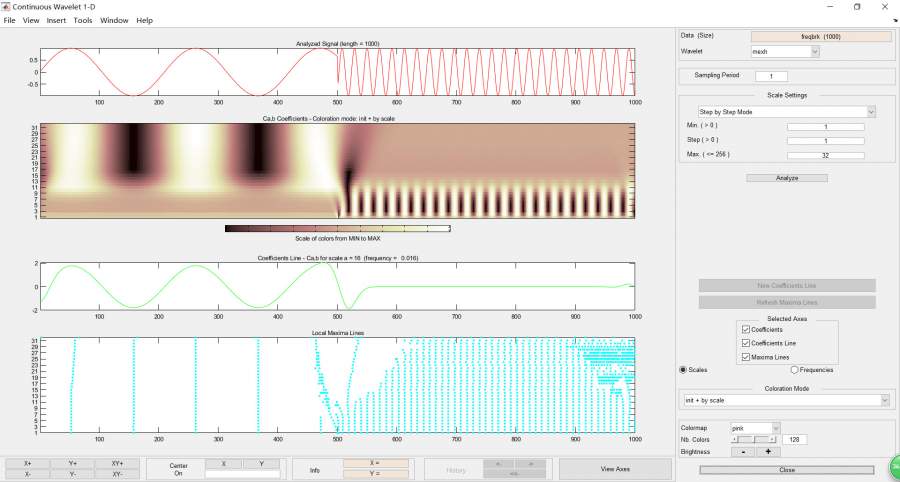Click the Center On Y button

click(x=261, y=464)
